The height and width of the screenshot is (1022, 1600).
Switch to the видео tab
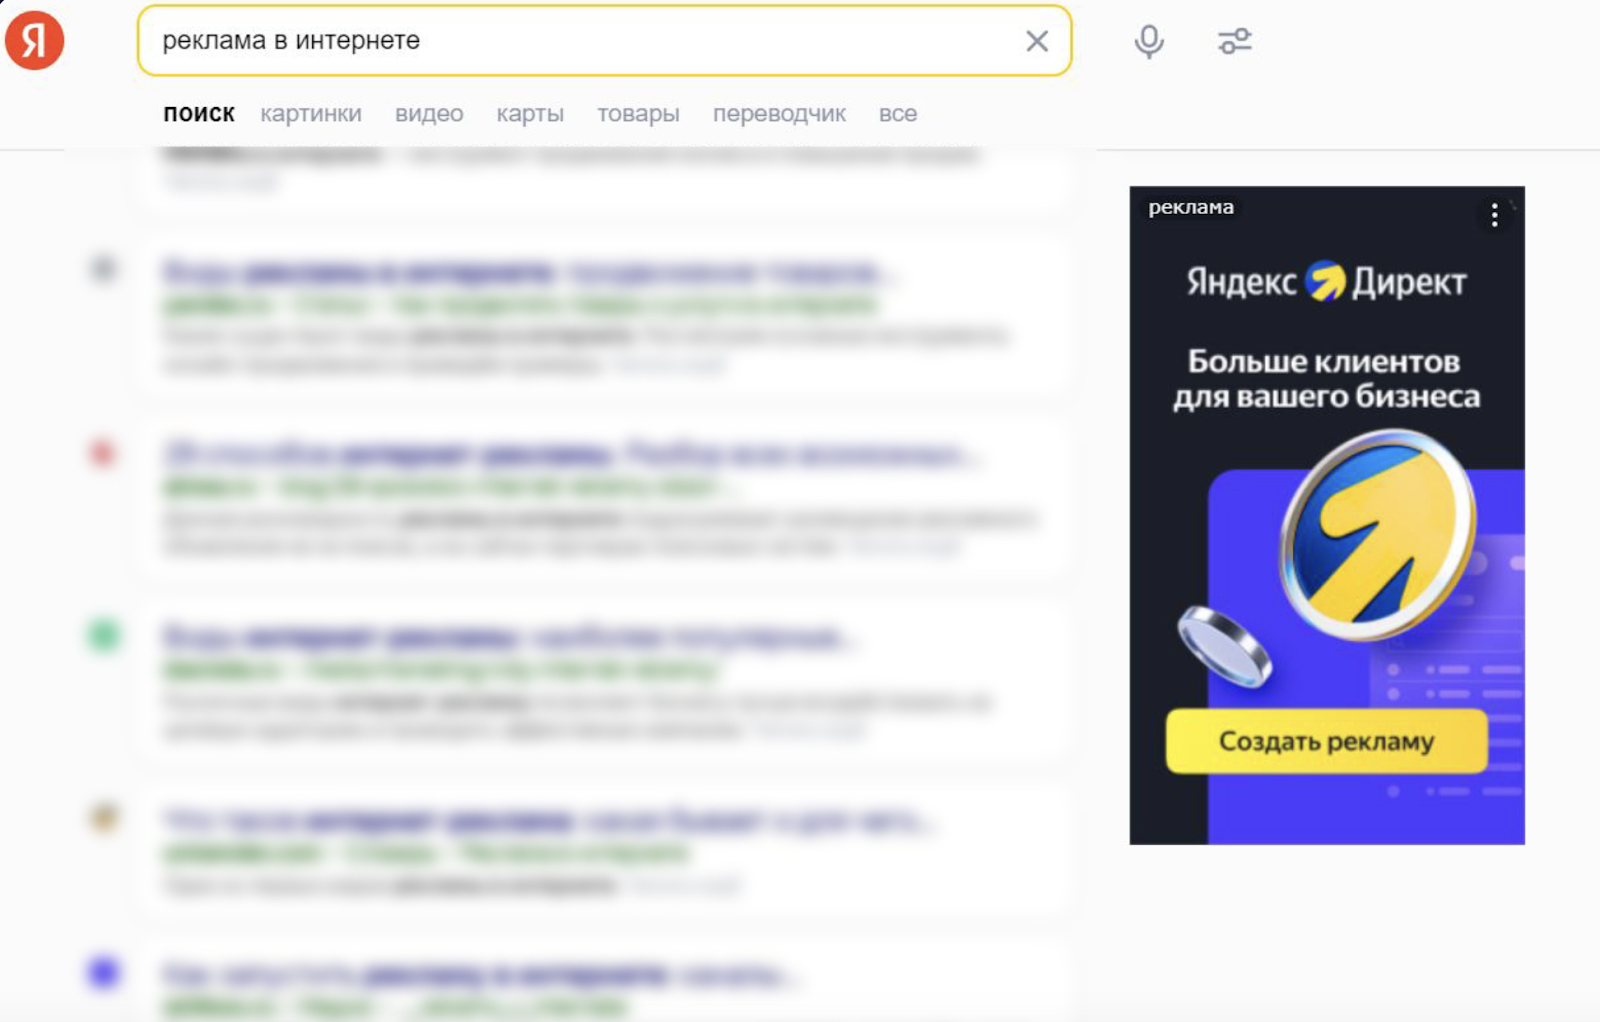(430, 113)
